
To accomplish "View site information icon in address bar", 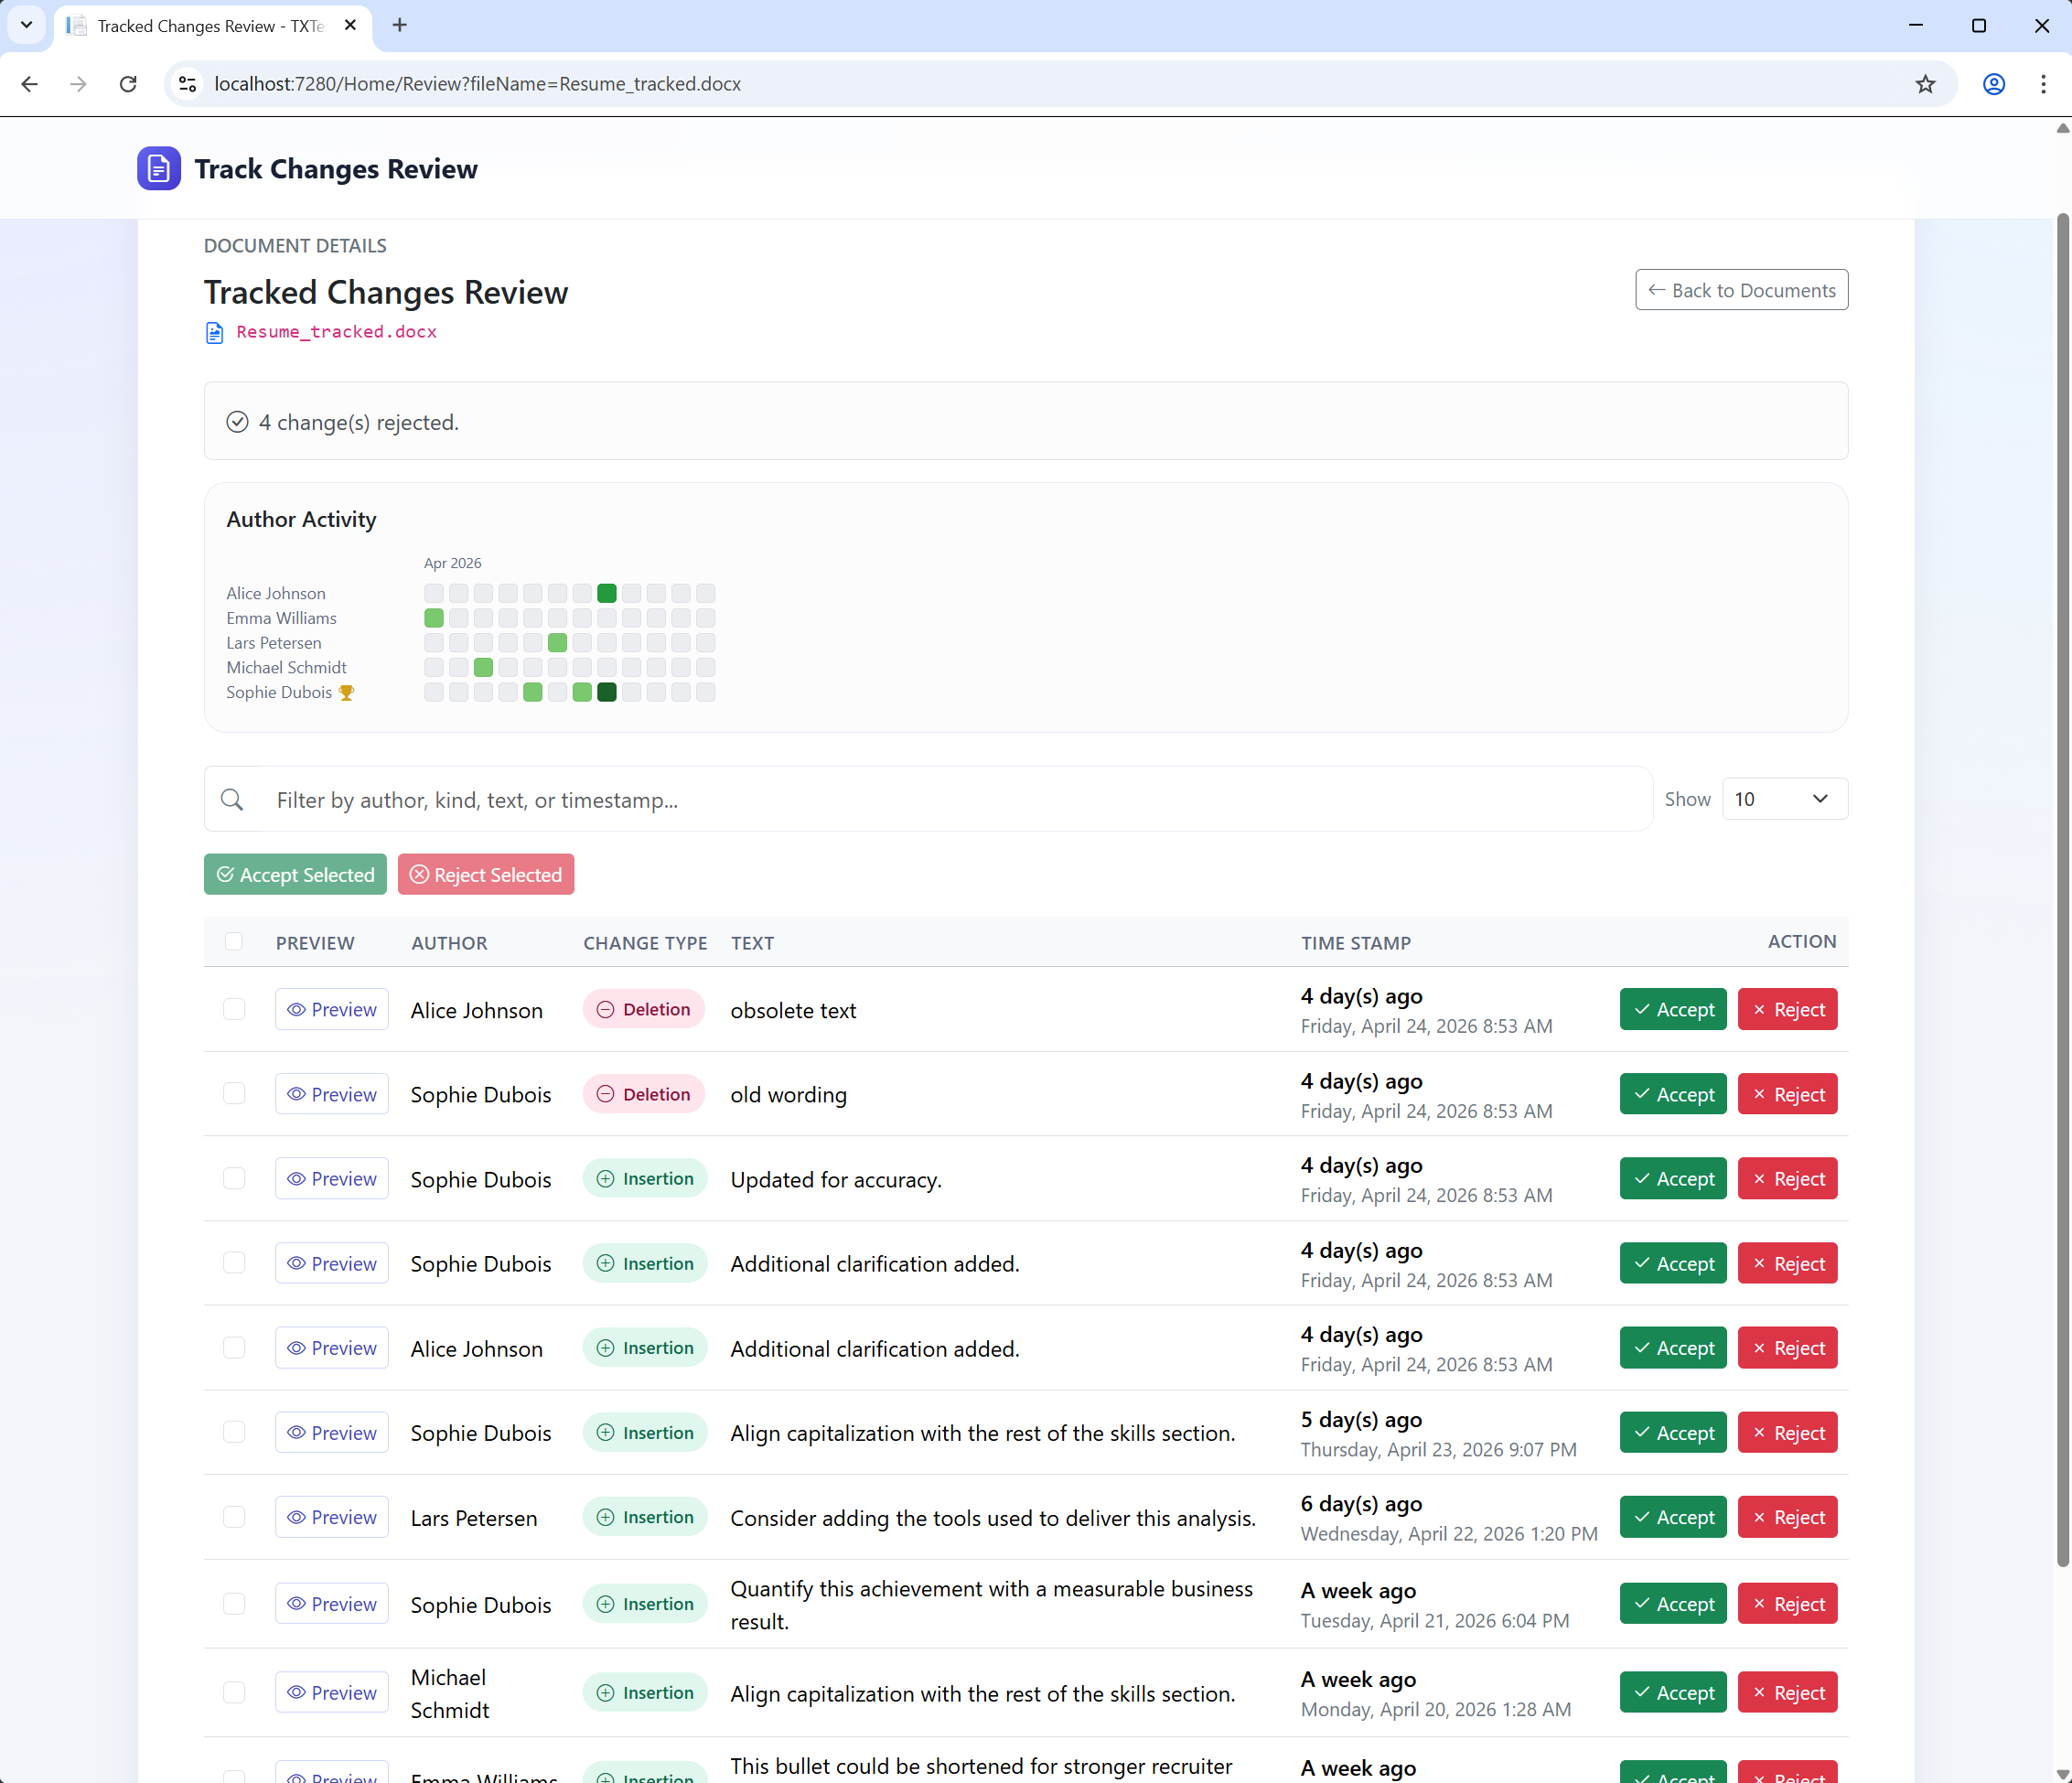I will click(187, 84).
